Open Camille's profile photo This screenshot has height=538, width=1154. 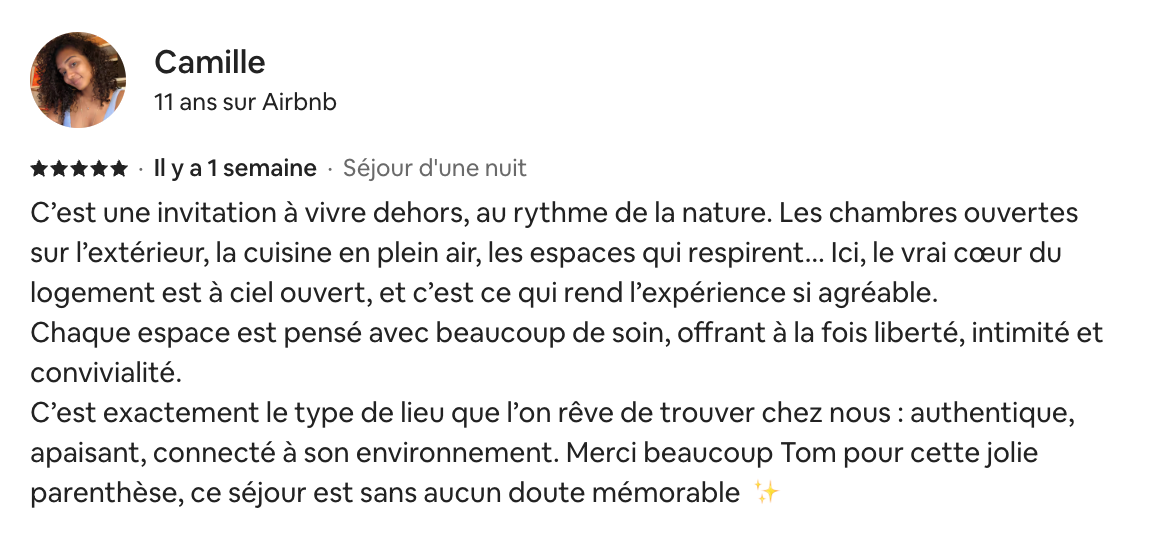[78, 80]
